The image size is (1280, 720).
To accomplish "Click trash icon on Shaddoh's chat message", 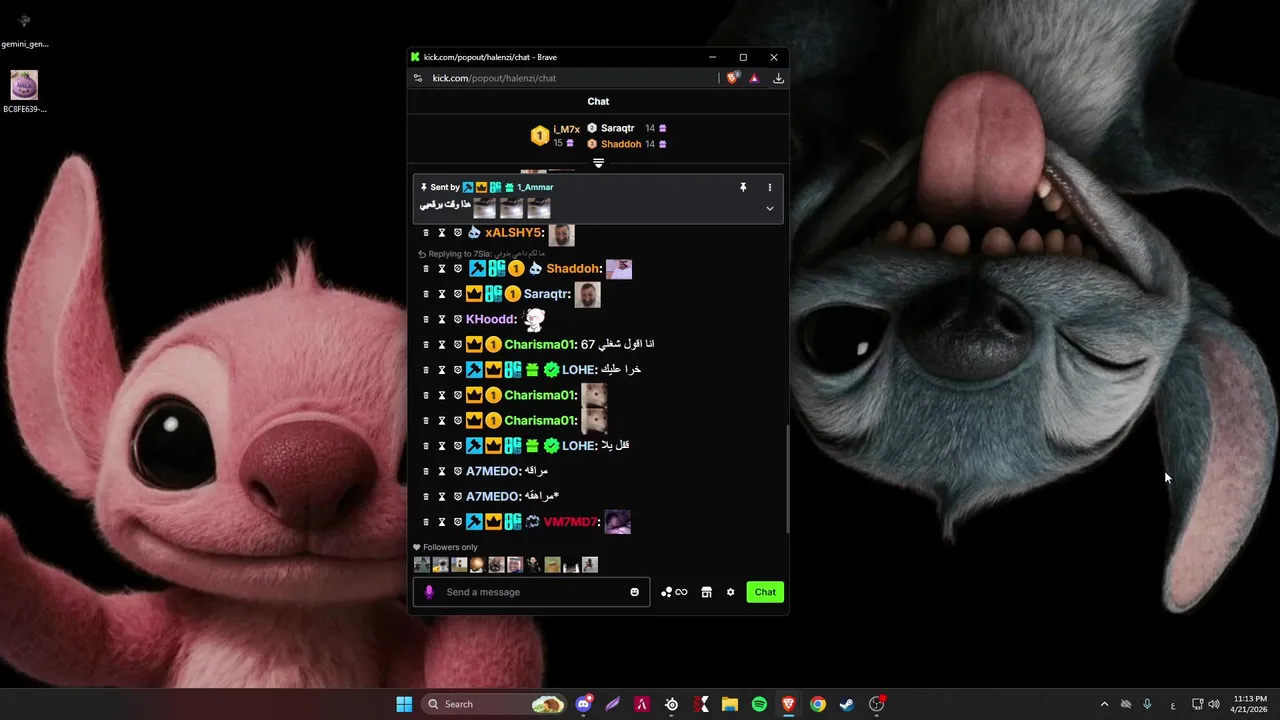I will click(x=426, y=269).
